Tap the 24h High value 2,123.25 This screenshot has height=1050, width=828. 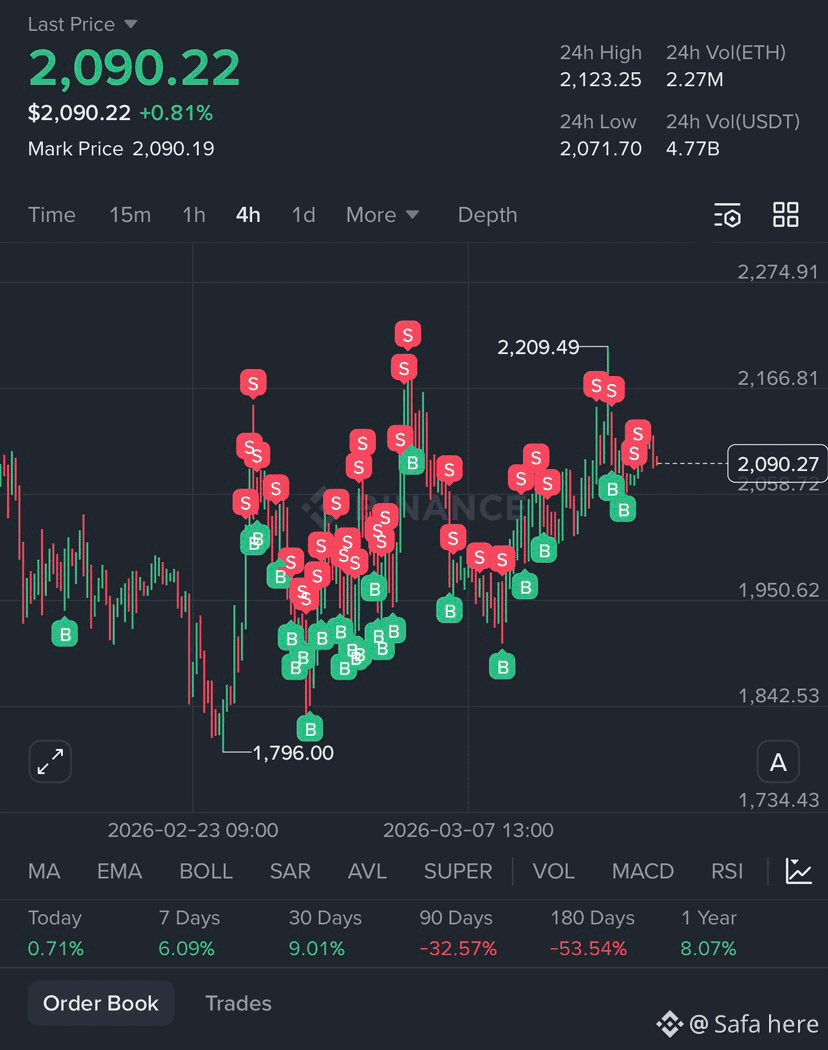pyautogui.click(x=600, y=80)
